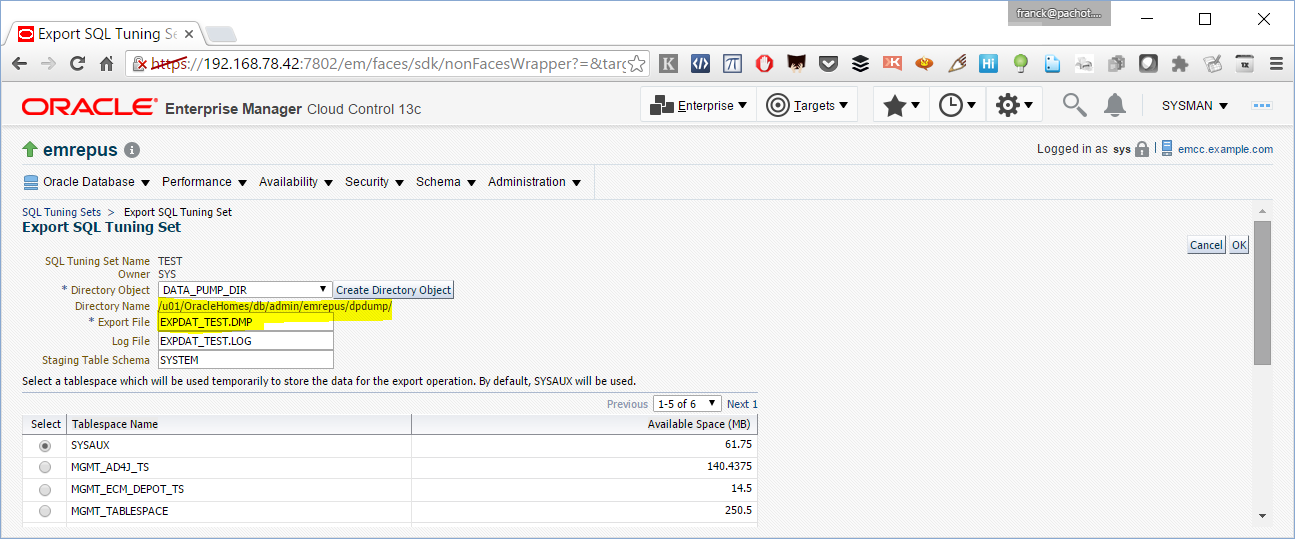
Task: Open the Availability menu
Action: [x=296, y=182]
